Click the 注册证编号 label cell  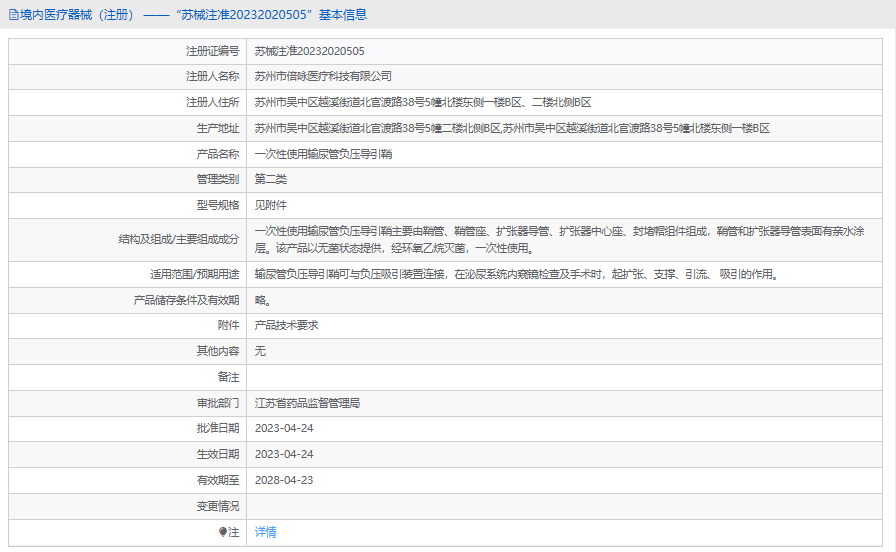point(127,51)
